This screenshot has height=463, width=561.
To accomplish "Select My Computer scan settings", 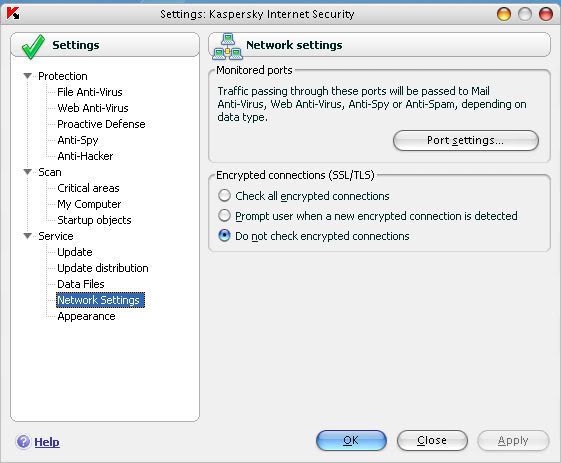I will (x=89, y=204).
